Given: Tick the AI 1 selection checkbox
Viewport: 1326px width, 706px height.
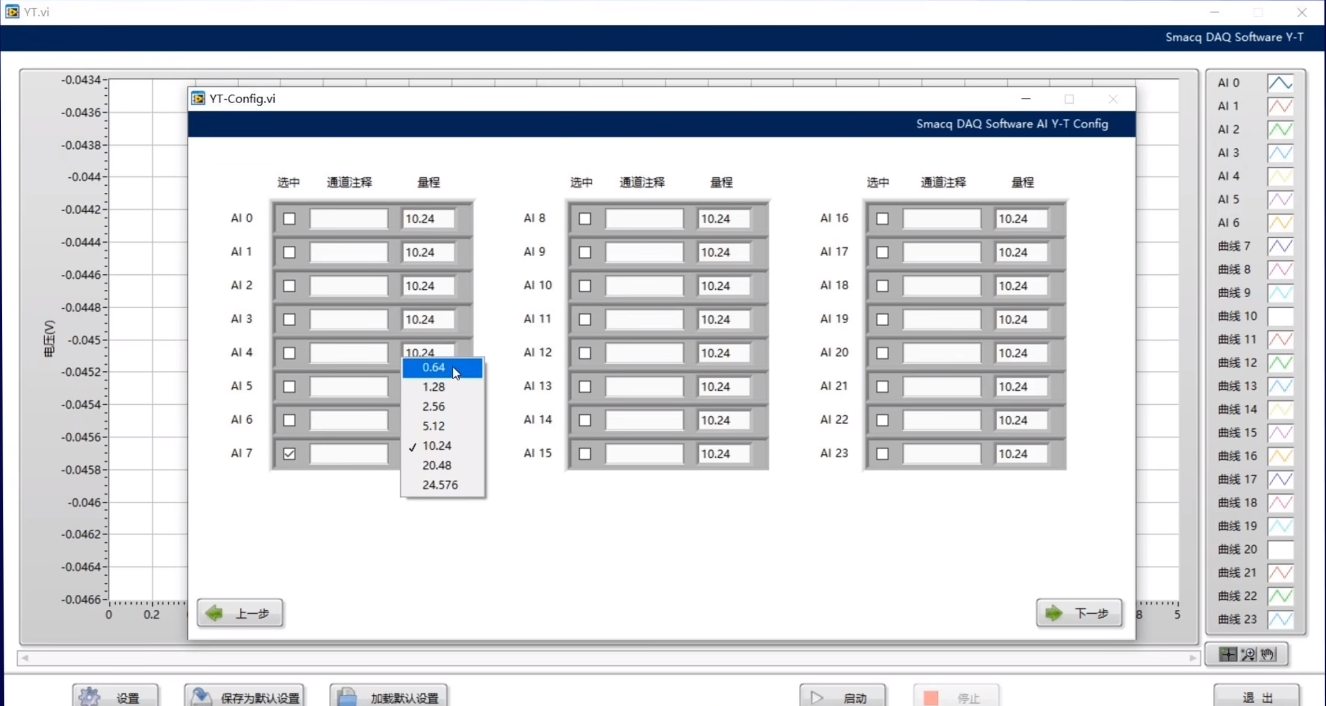Looking at the screenshot, I should point(289,253).
